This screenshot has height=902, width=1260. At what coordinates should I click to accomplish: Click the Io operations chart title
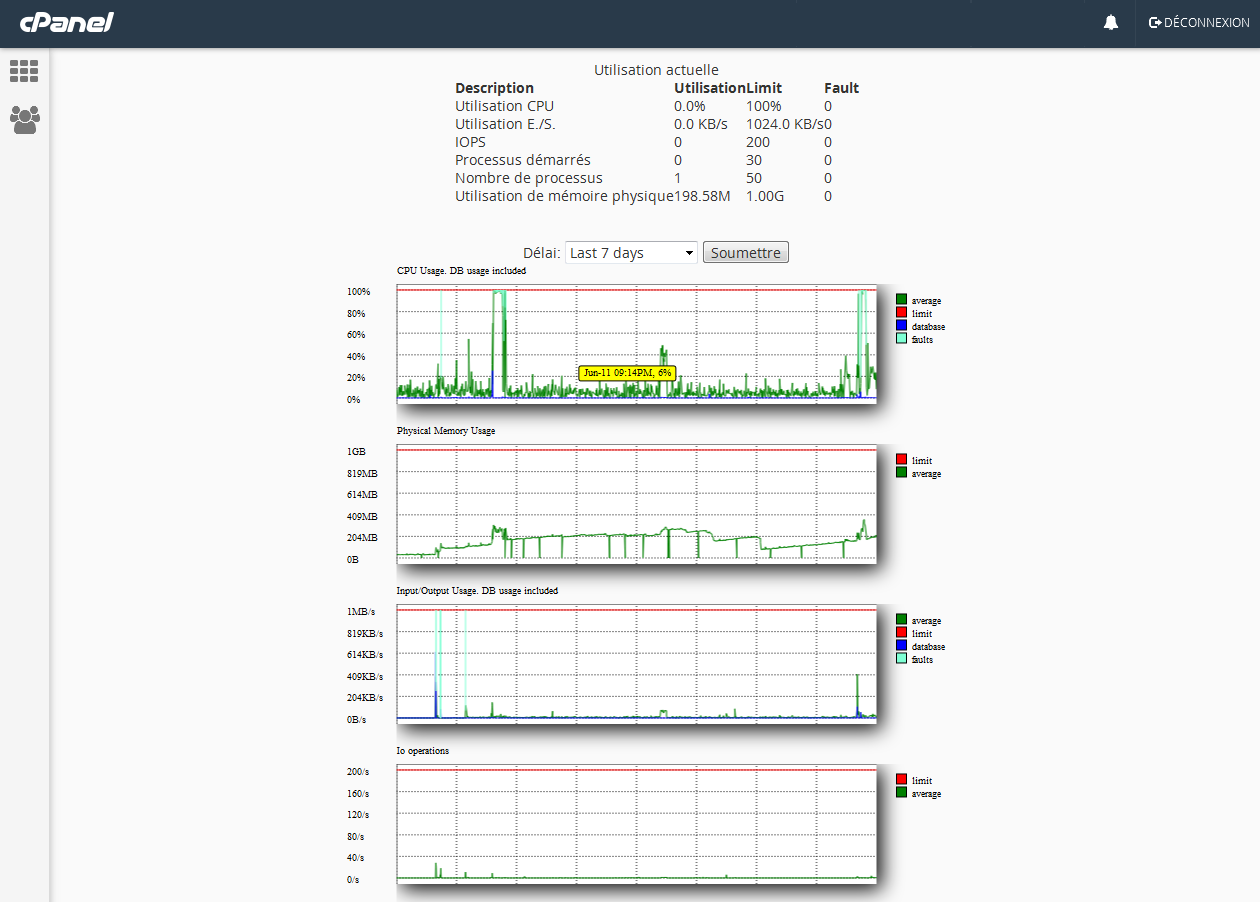[423, 751]
